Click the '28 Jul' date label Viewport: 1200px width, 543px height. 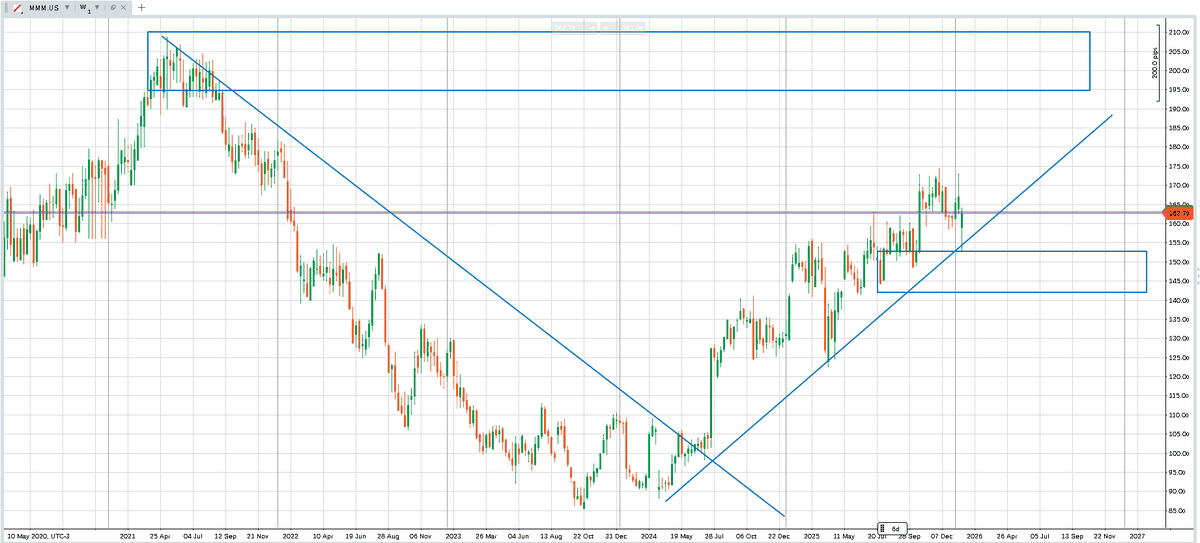712,536
